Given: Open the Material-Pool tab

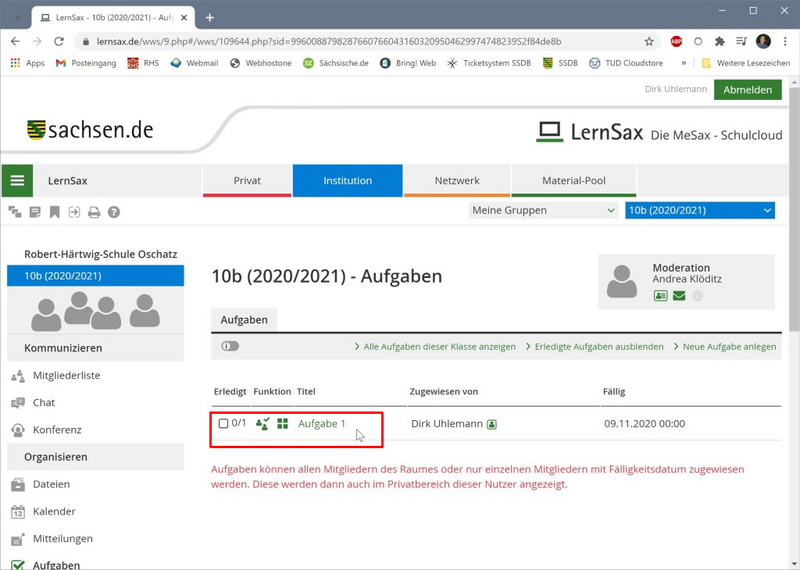Looking at the screenshot, I should pos(574,181).
